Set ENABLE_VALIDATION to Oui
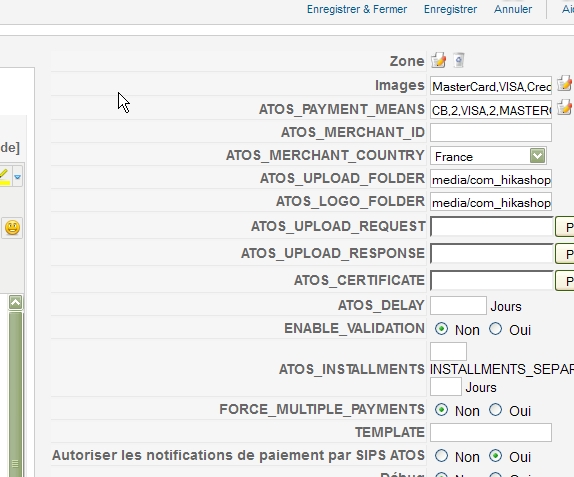The height and width of the screenshot is (477, 574). [x=496, y=329]
